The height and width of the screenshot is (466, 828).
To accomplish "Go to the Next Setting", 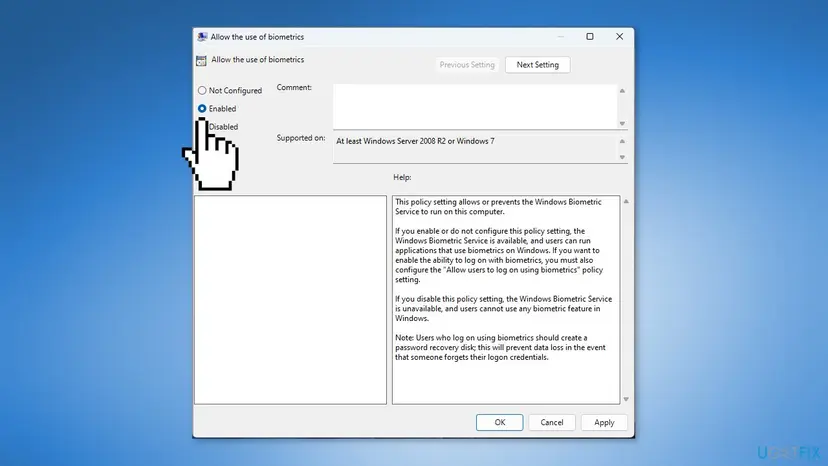I will (x=538, y=65).
